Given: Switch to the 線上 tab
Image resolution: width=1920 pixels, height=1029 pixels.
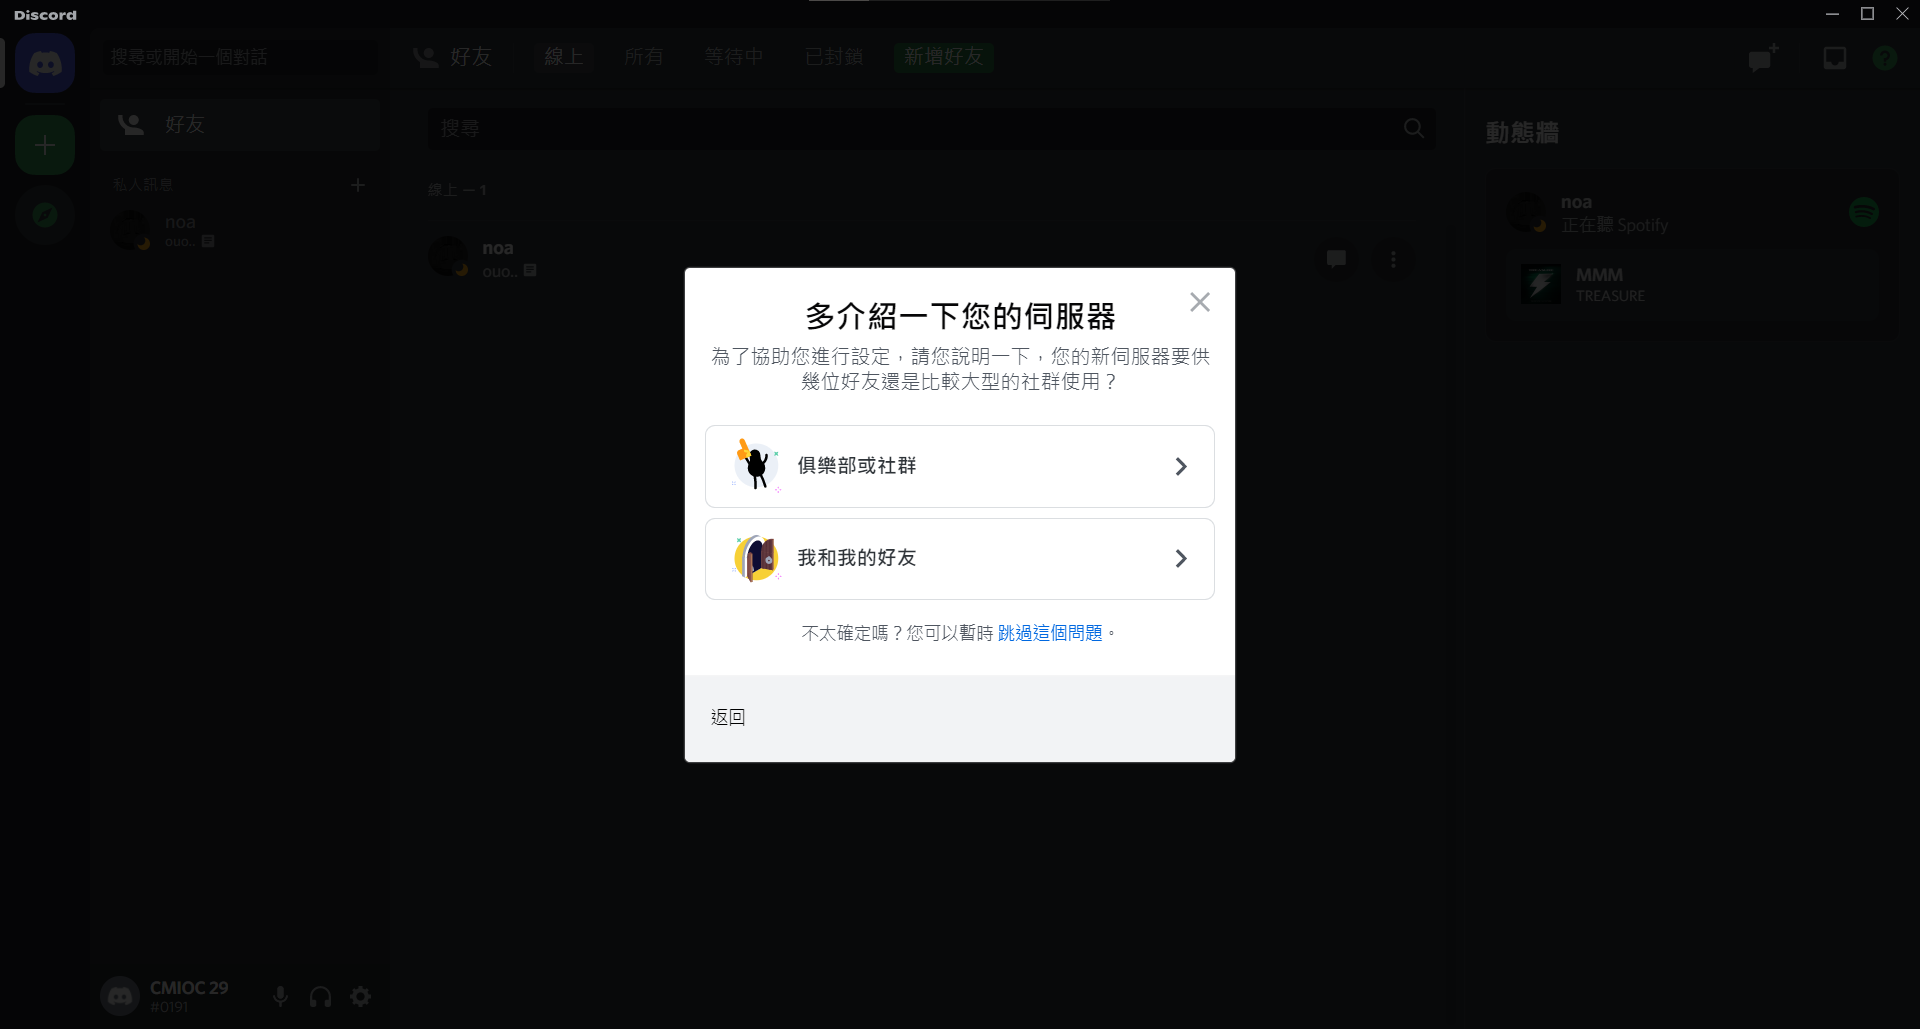Looking at the screenshot, I should (x=563, y=57).
